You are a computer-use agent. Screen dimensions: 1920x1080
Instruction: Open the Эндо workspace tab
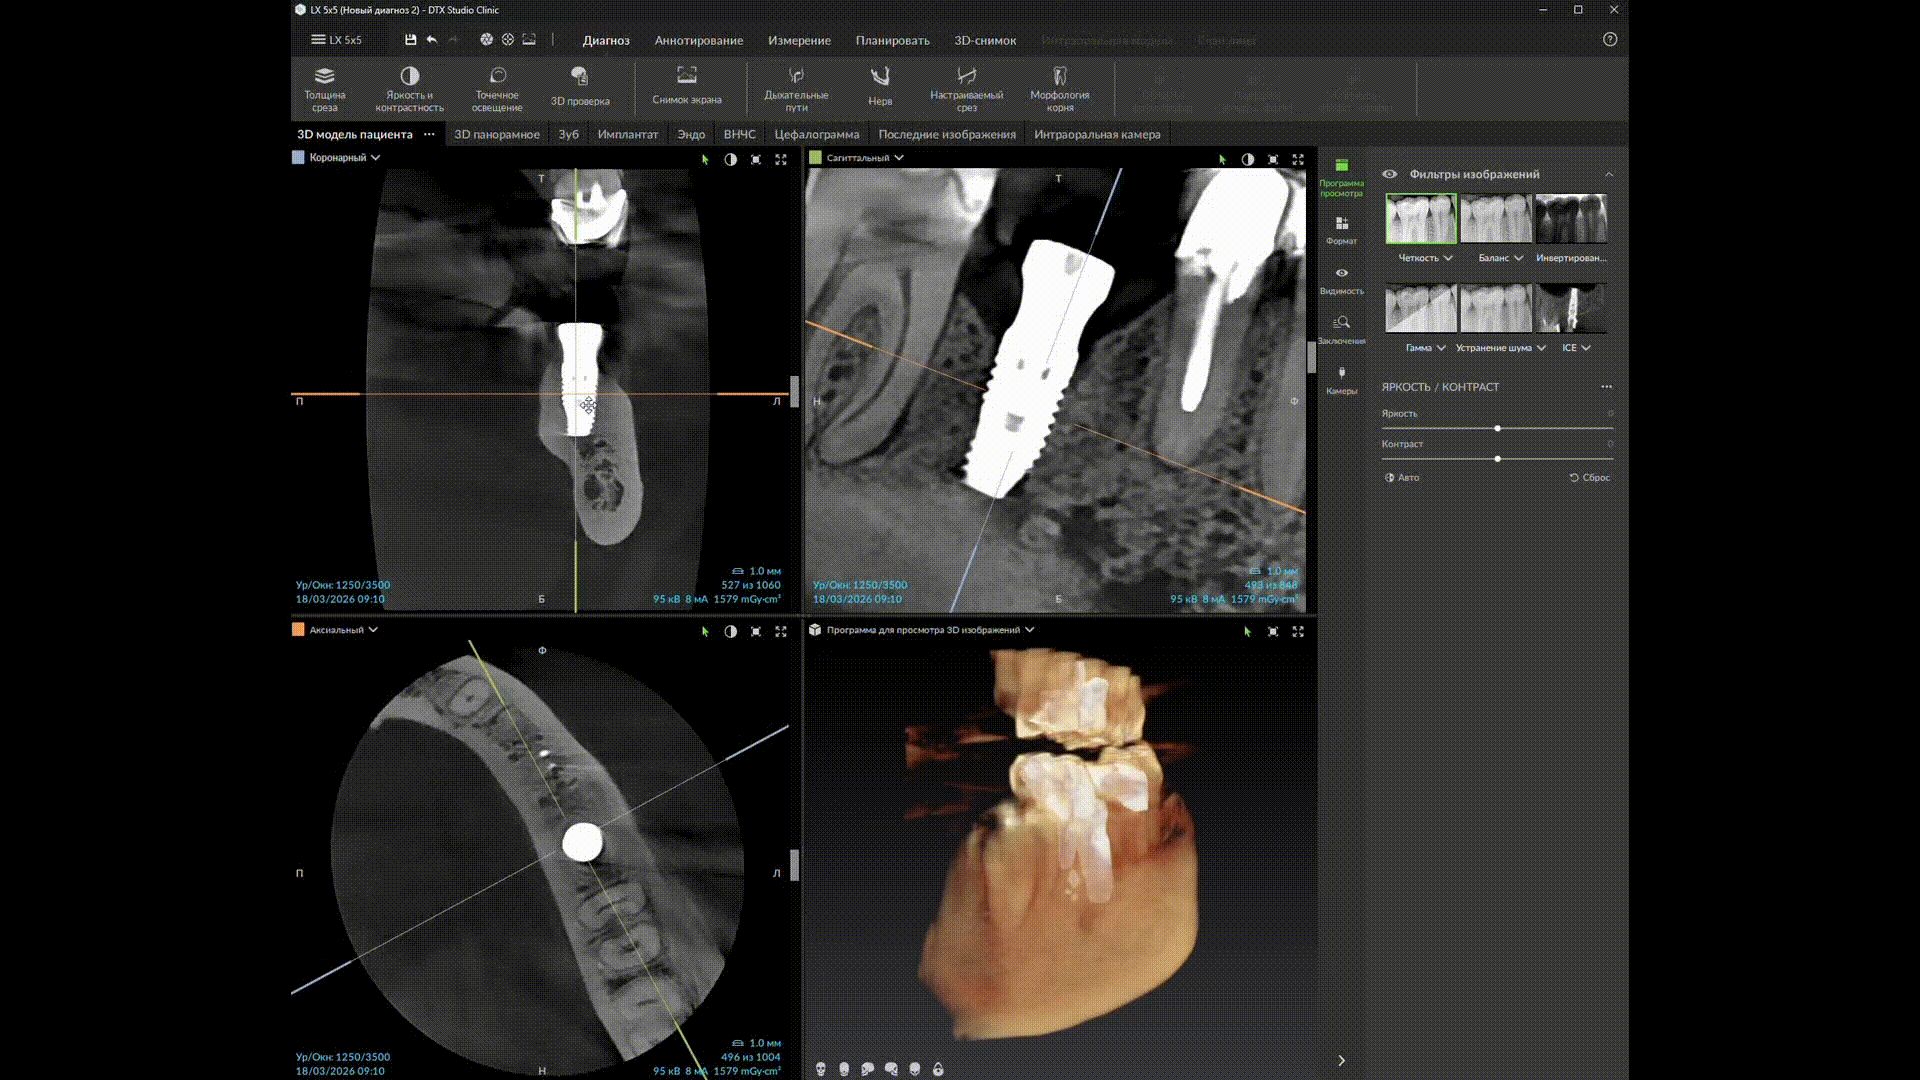point(691,134)
